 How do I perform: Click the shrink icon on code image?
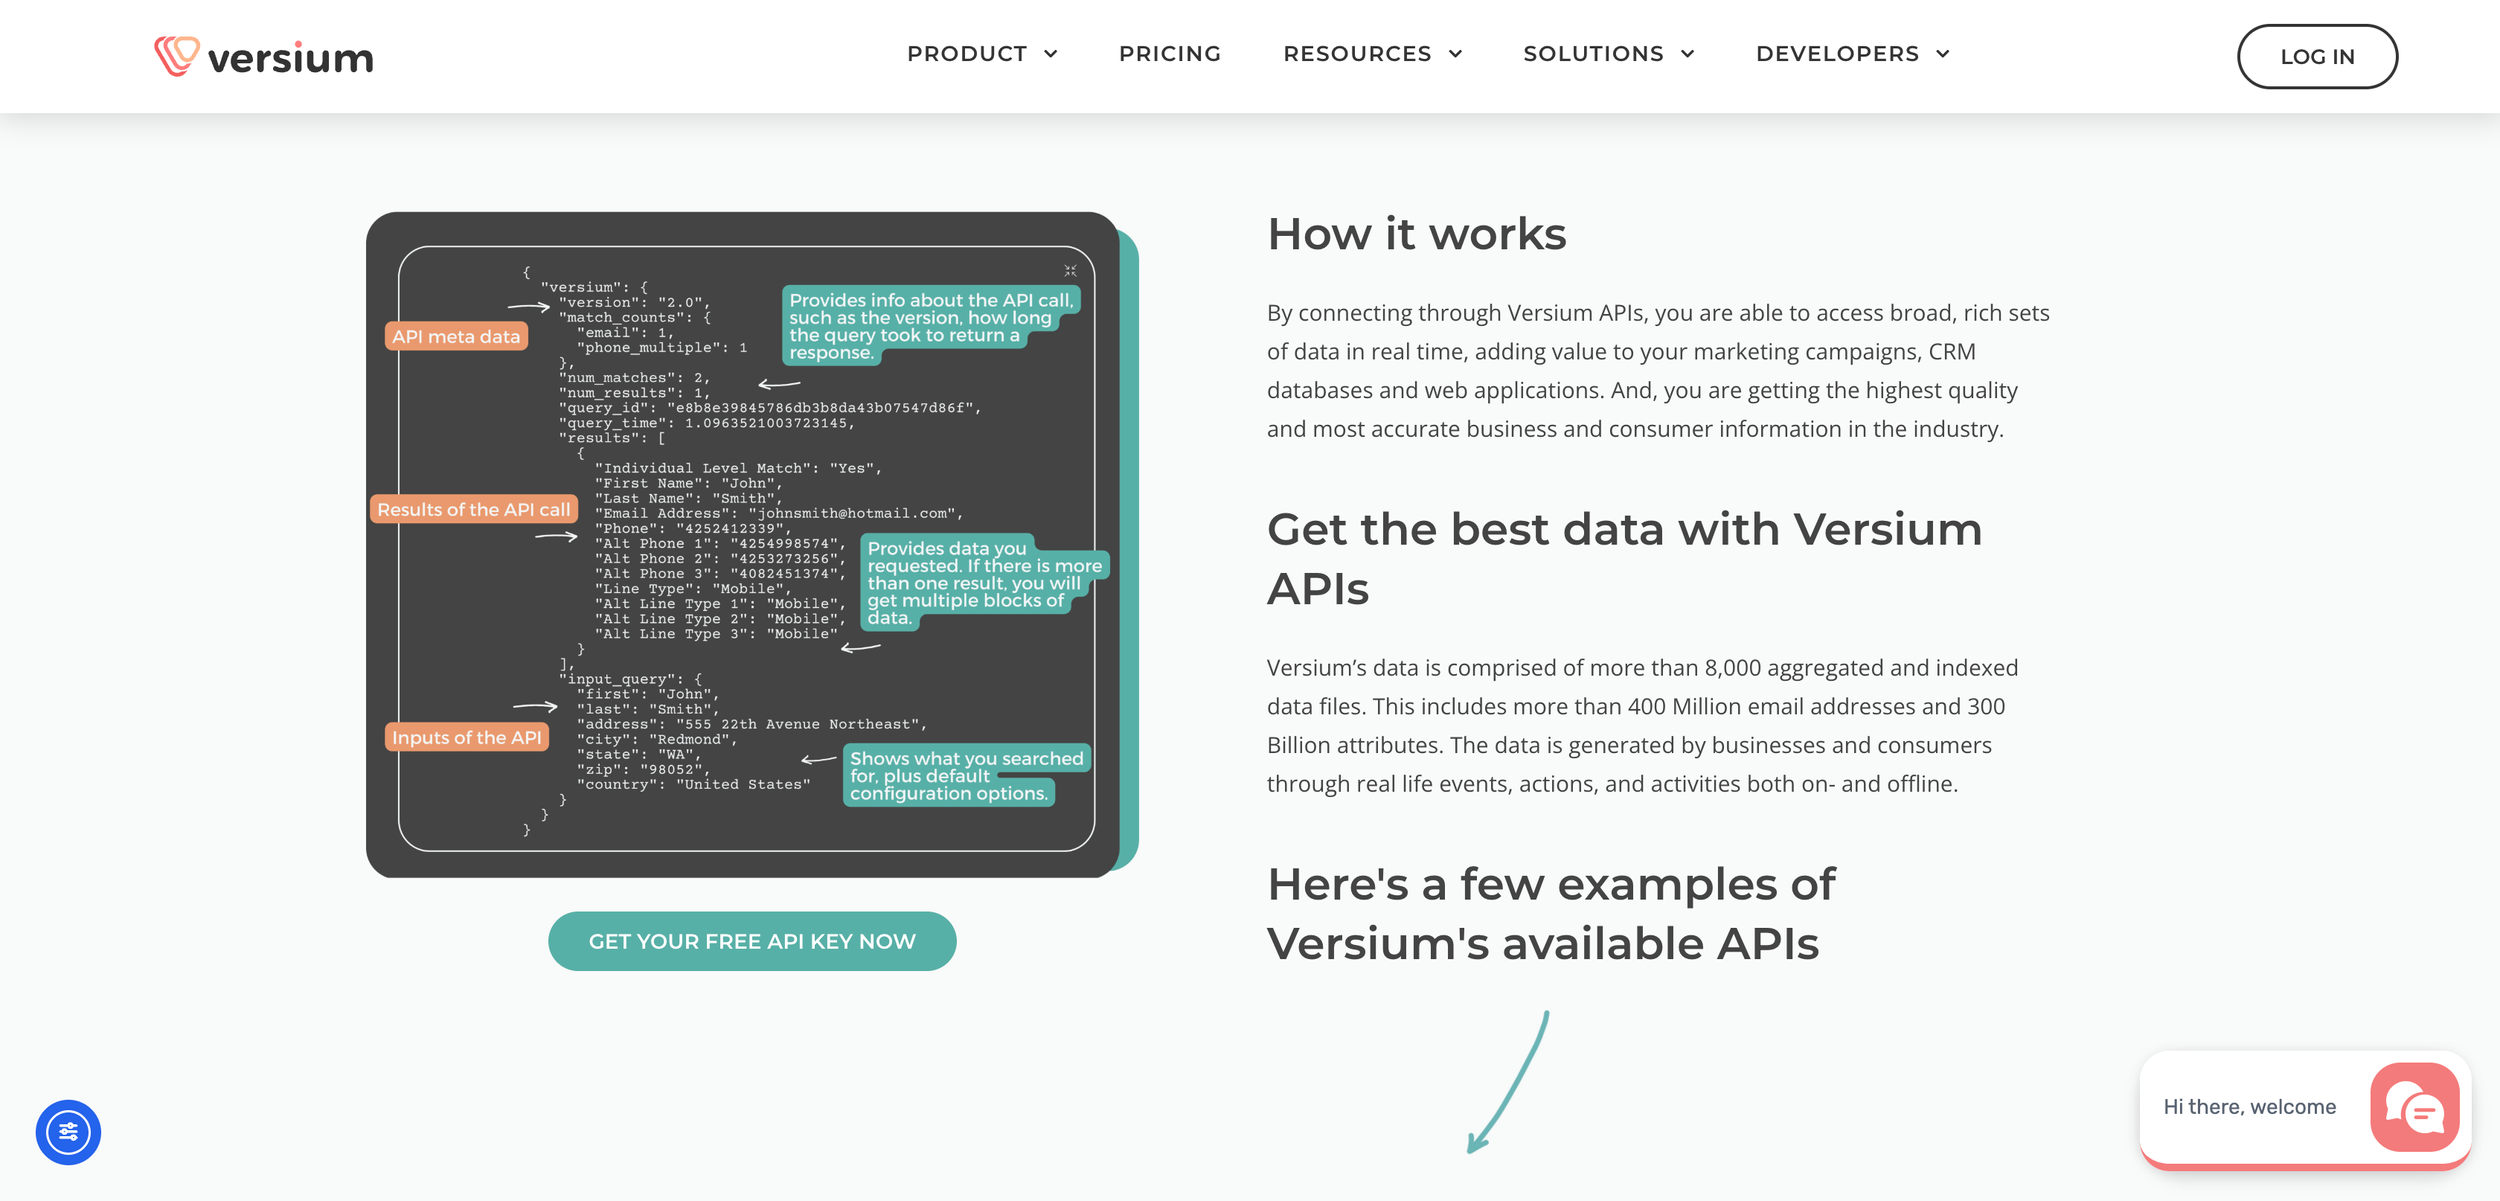click(1070, 271)
